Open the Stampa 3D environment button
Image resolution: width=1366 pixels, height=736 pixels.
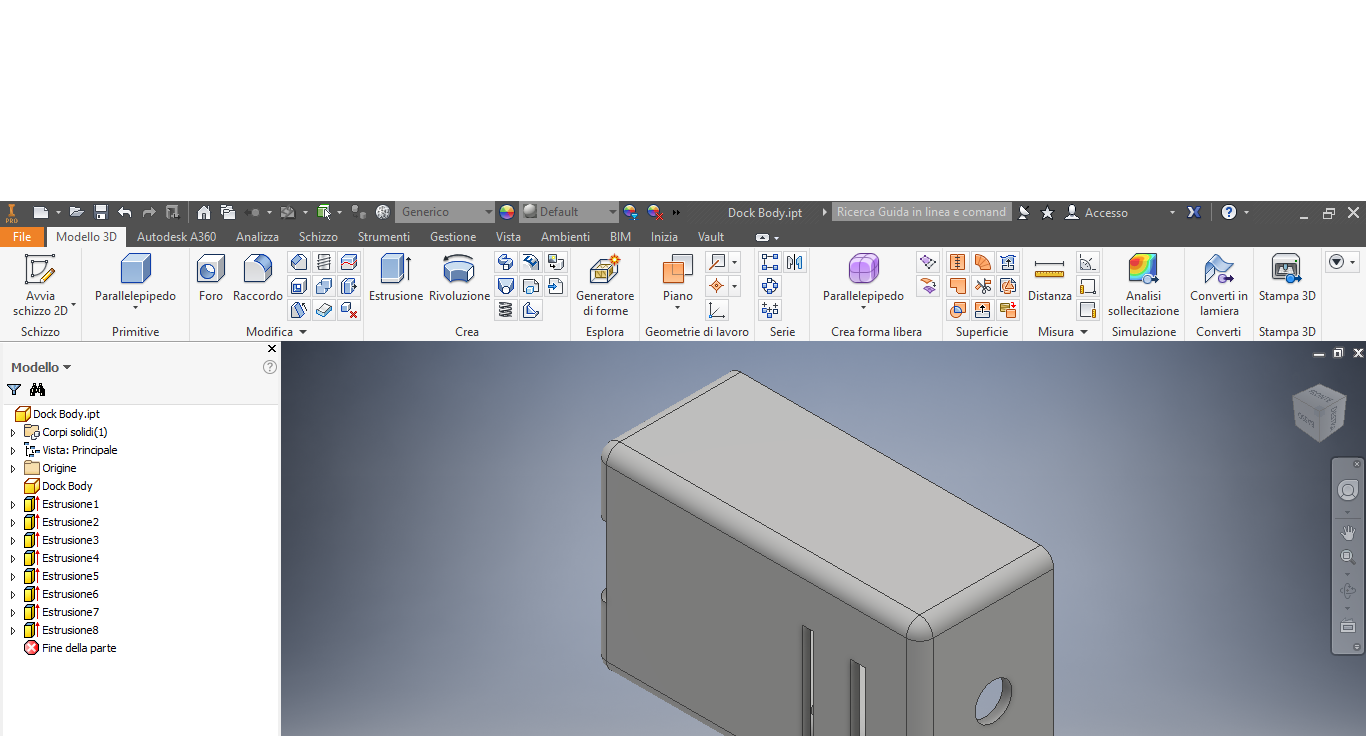1287,278
